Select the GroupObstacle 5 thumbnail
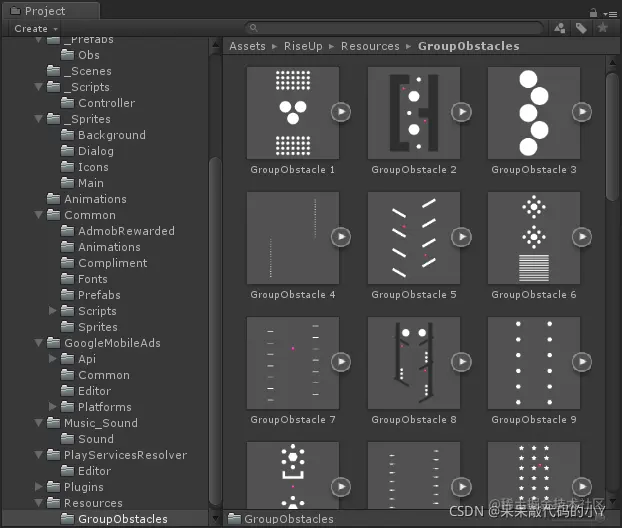This screenshot has width=622, height=528. click(414, 238)
